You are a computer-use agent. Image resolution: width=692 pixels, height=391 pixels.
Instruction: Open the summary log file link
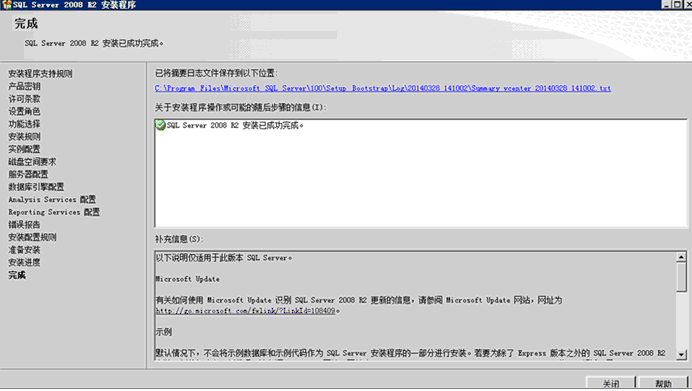pos(383,88)
